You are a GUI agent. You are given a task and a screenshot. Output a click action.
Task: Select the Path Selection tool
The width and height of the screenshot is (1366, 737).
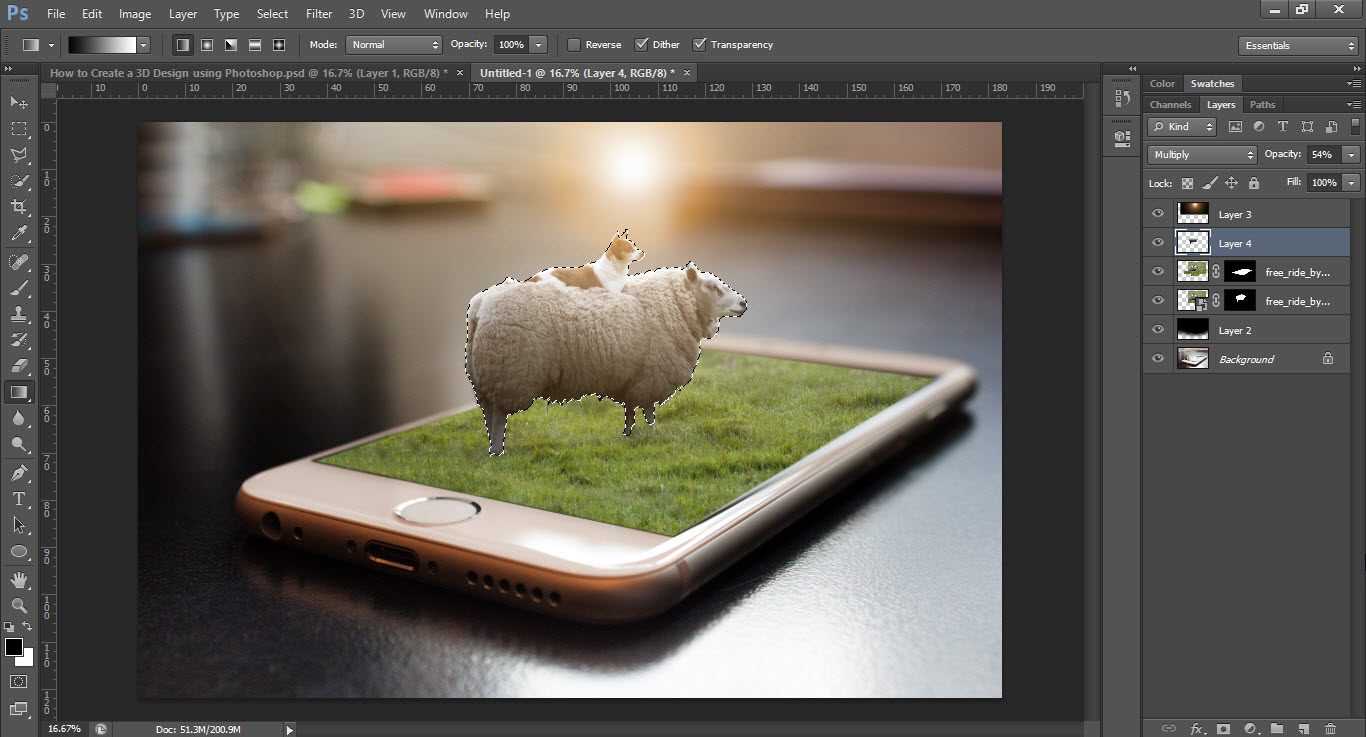point(19,525)
